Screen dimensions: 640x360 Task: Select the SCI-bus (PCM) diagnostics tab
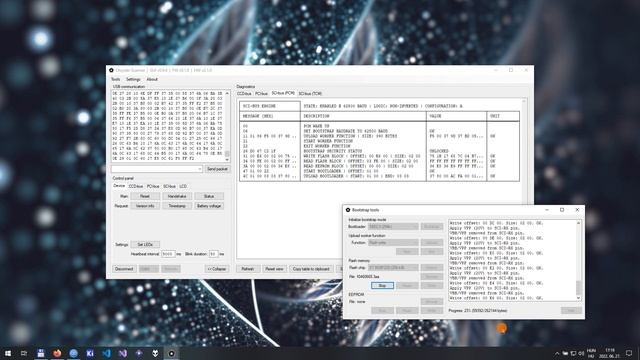(x=283, y=93)
